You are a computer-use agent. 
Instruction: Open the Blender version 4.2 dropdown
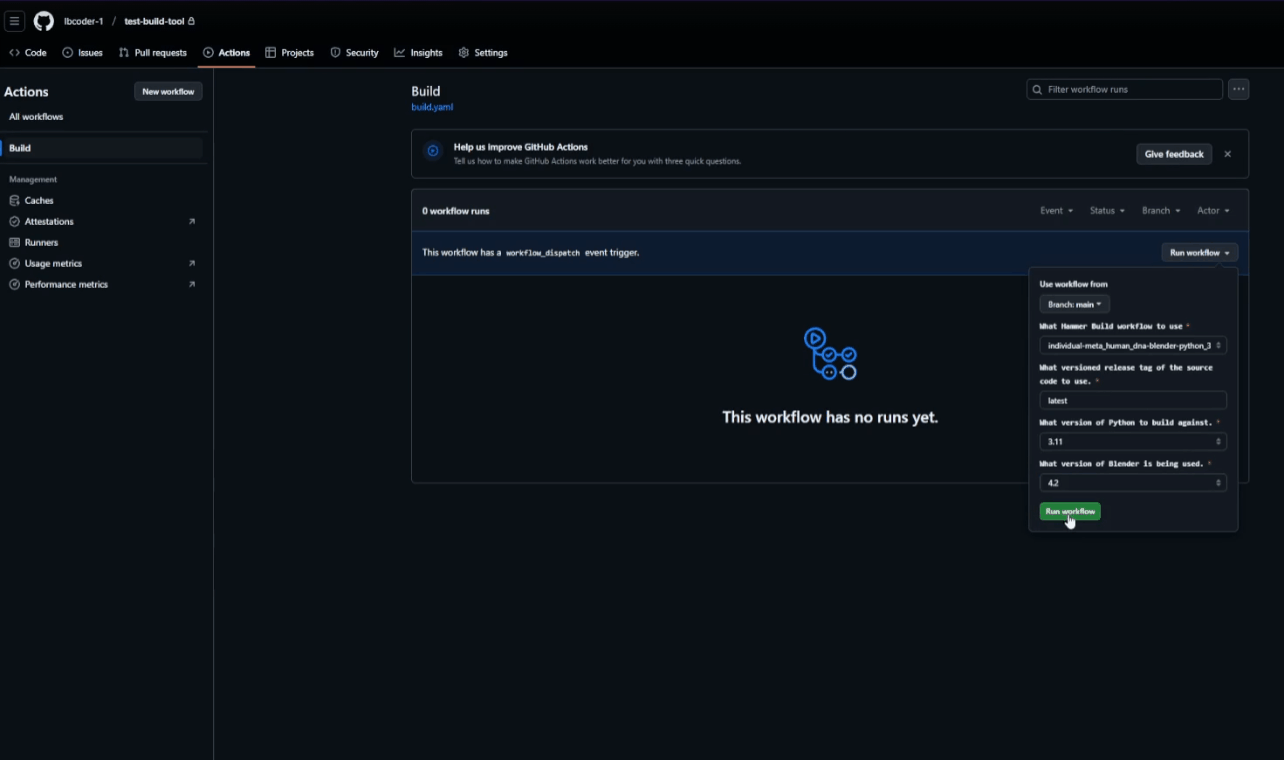(x=1132, y=483)
